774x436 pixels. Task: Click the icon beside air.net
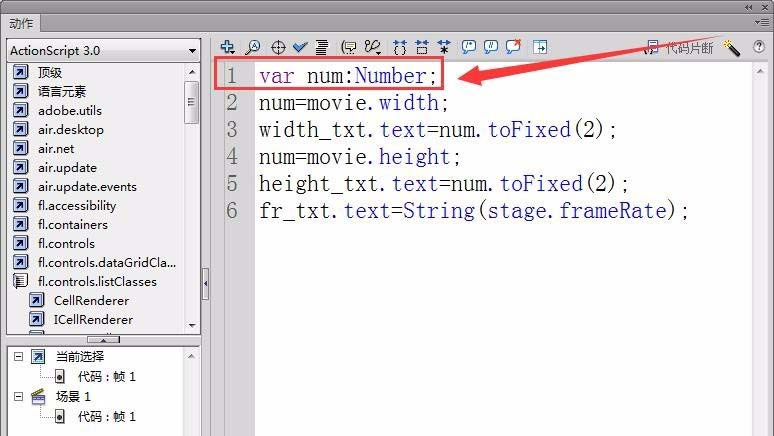pos(20,148)
